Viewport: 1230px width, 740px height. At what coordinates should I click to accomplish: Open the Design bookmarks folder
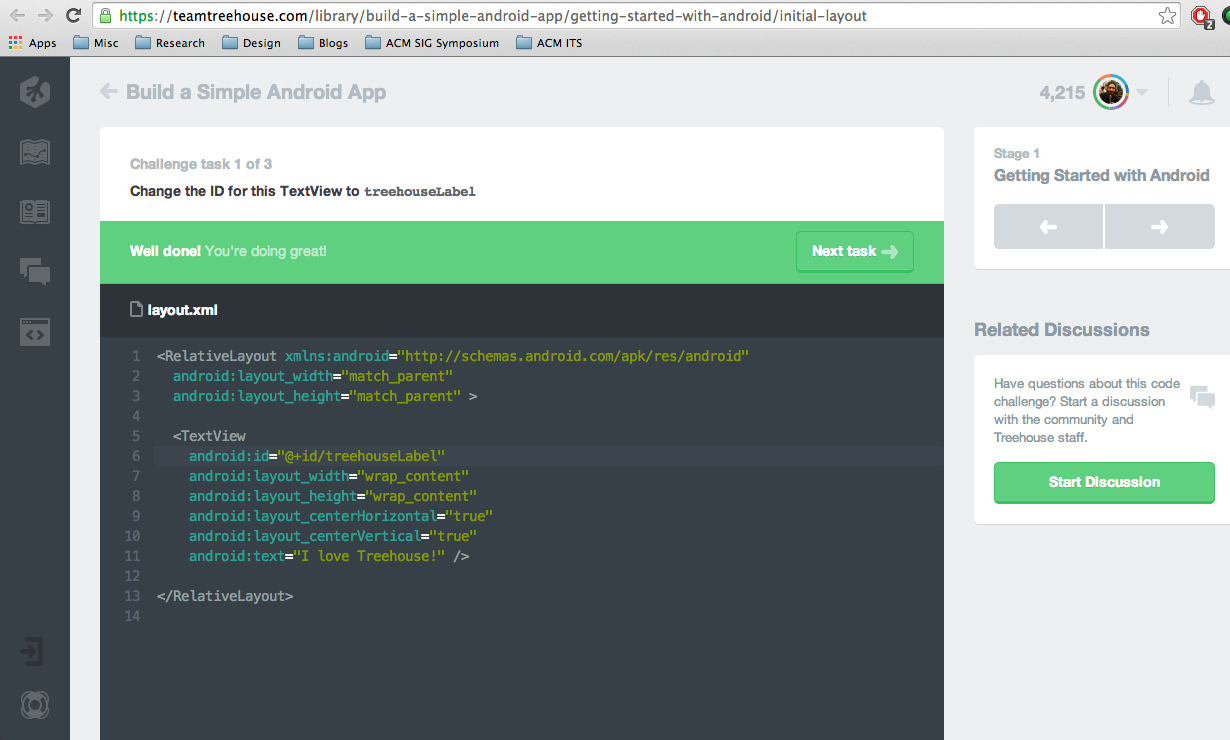(x=251, y=43)
